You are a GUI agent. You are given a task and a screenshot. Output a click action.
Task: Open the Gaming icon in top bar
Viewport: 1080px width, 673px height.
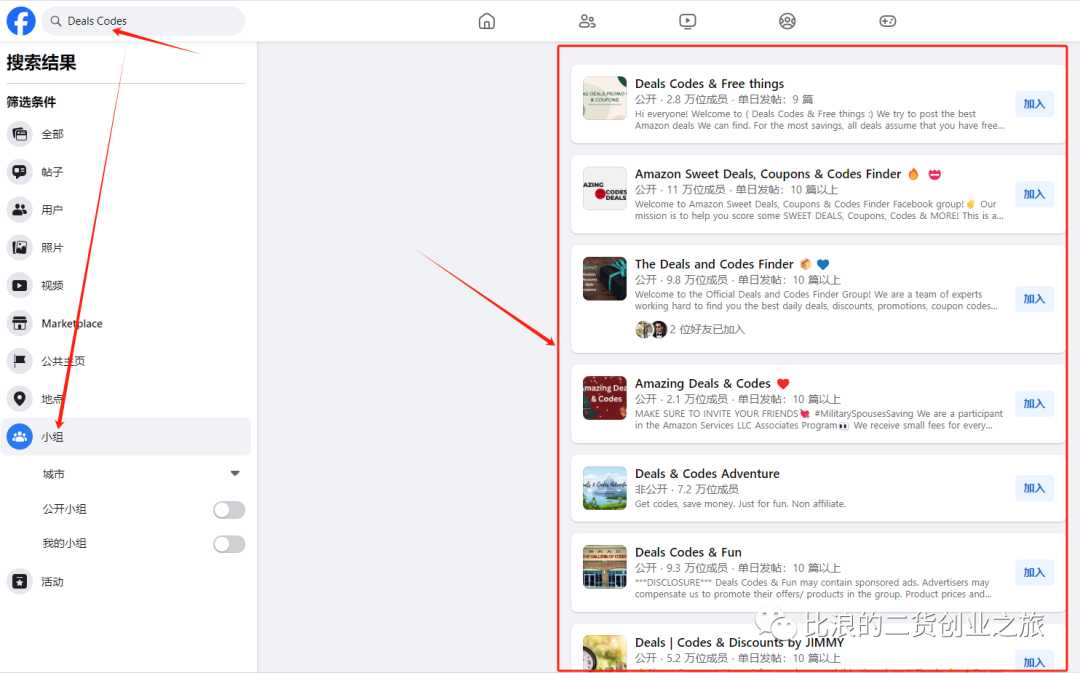pos(887,21)
